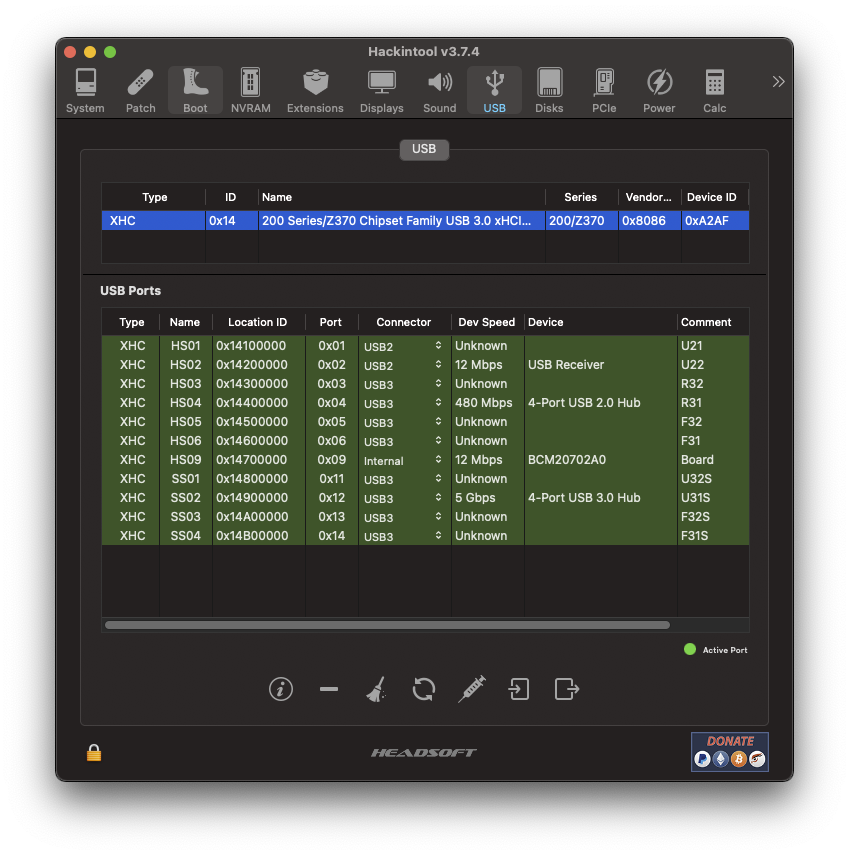
Task: Click the import icon button
Action: (x=519, y=689)
